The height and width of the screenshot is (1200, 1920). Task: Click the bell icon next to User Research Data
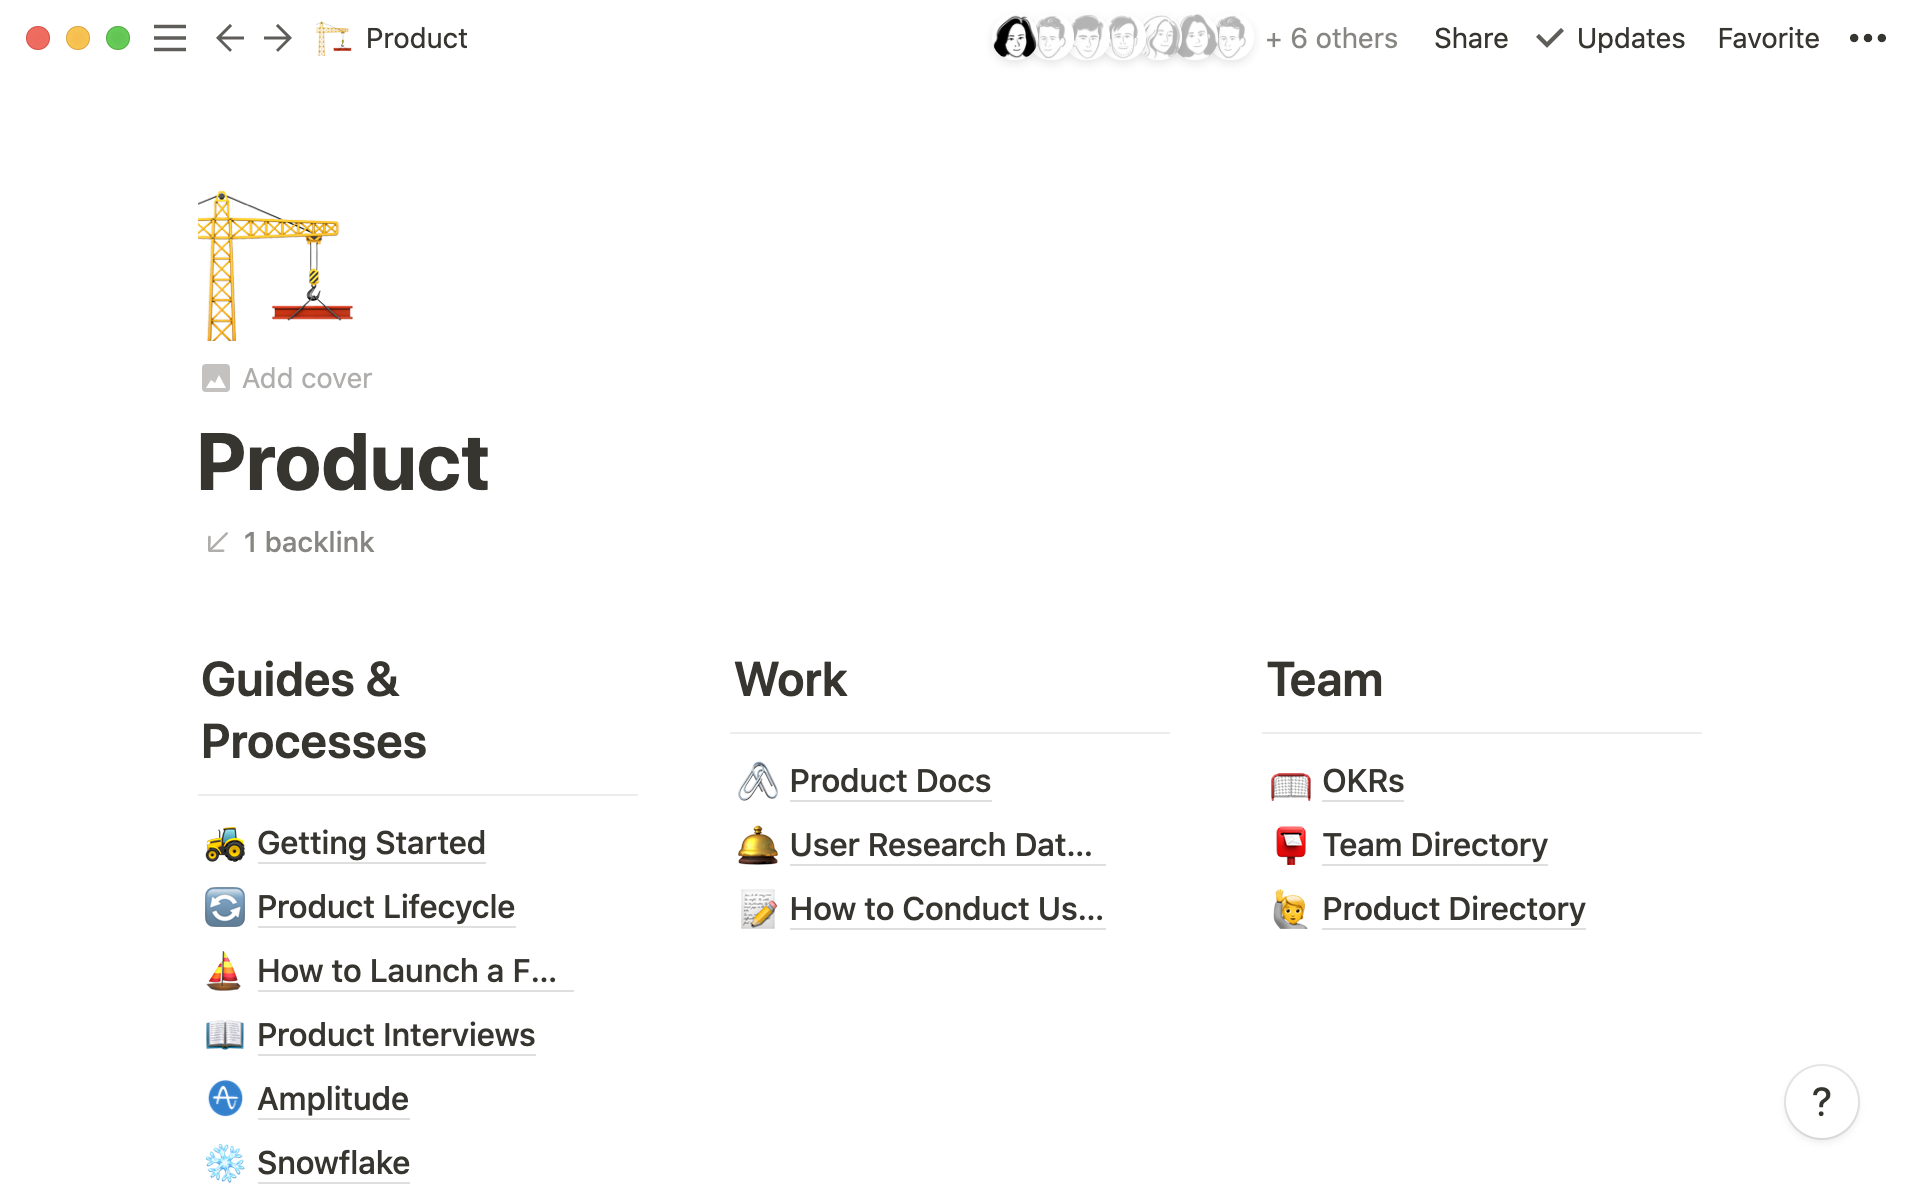click(x=758, y=845)
